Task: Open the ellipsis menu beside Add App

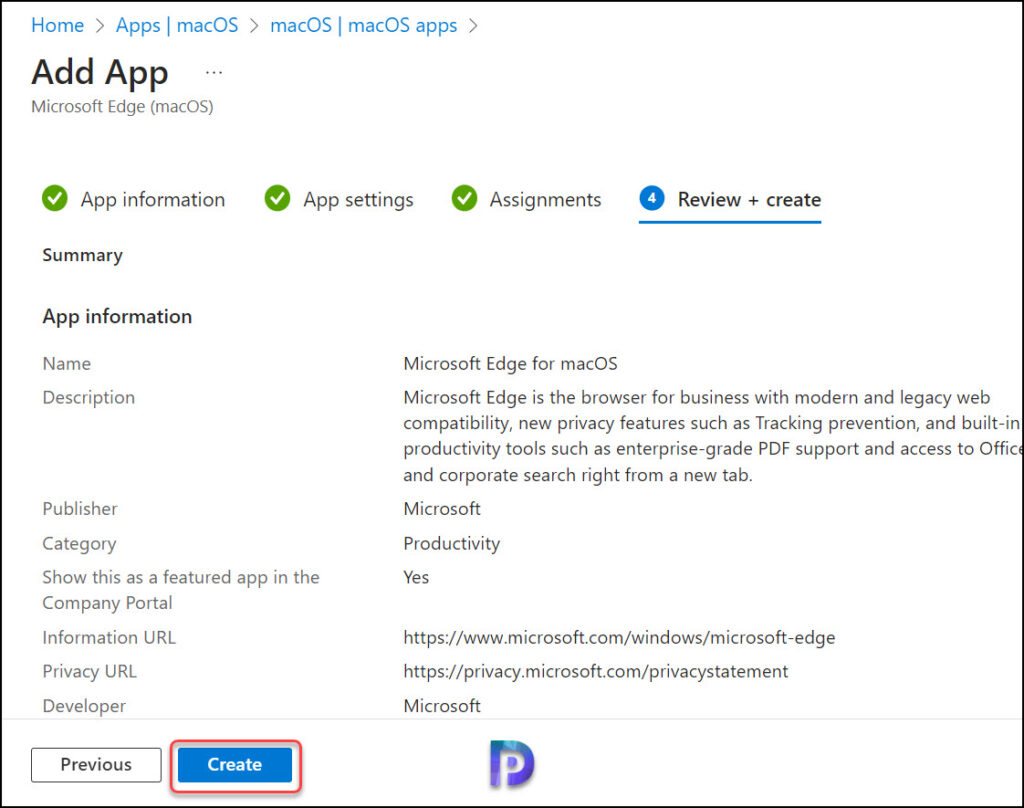Action: pos(214,73)
